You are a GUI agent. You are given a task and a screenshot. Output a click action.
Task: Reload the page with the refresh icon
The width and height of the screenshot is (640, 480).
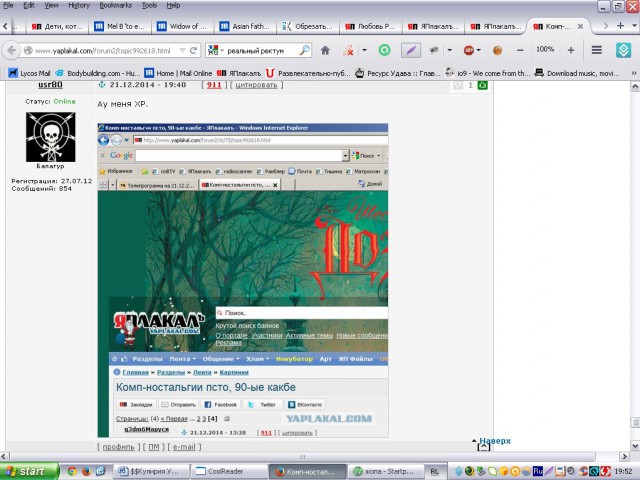click(x=193, y=51)
